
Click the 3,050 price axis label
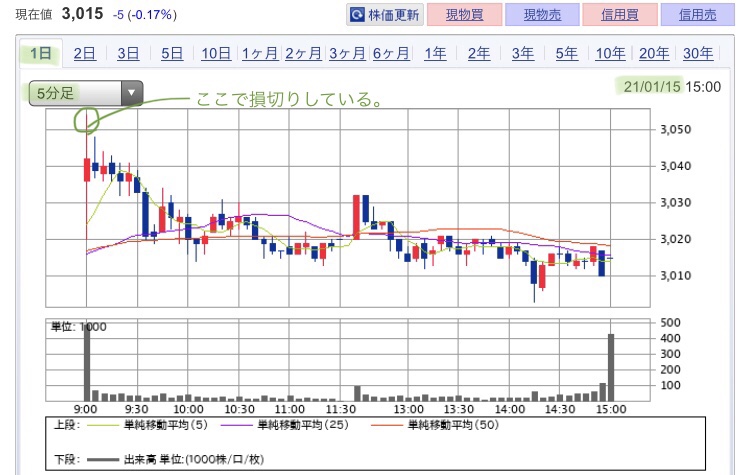pyautogui.click(x=676, y=130)
